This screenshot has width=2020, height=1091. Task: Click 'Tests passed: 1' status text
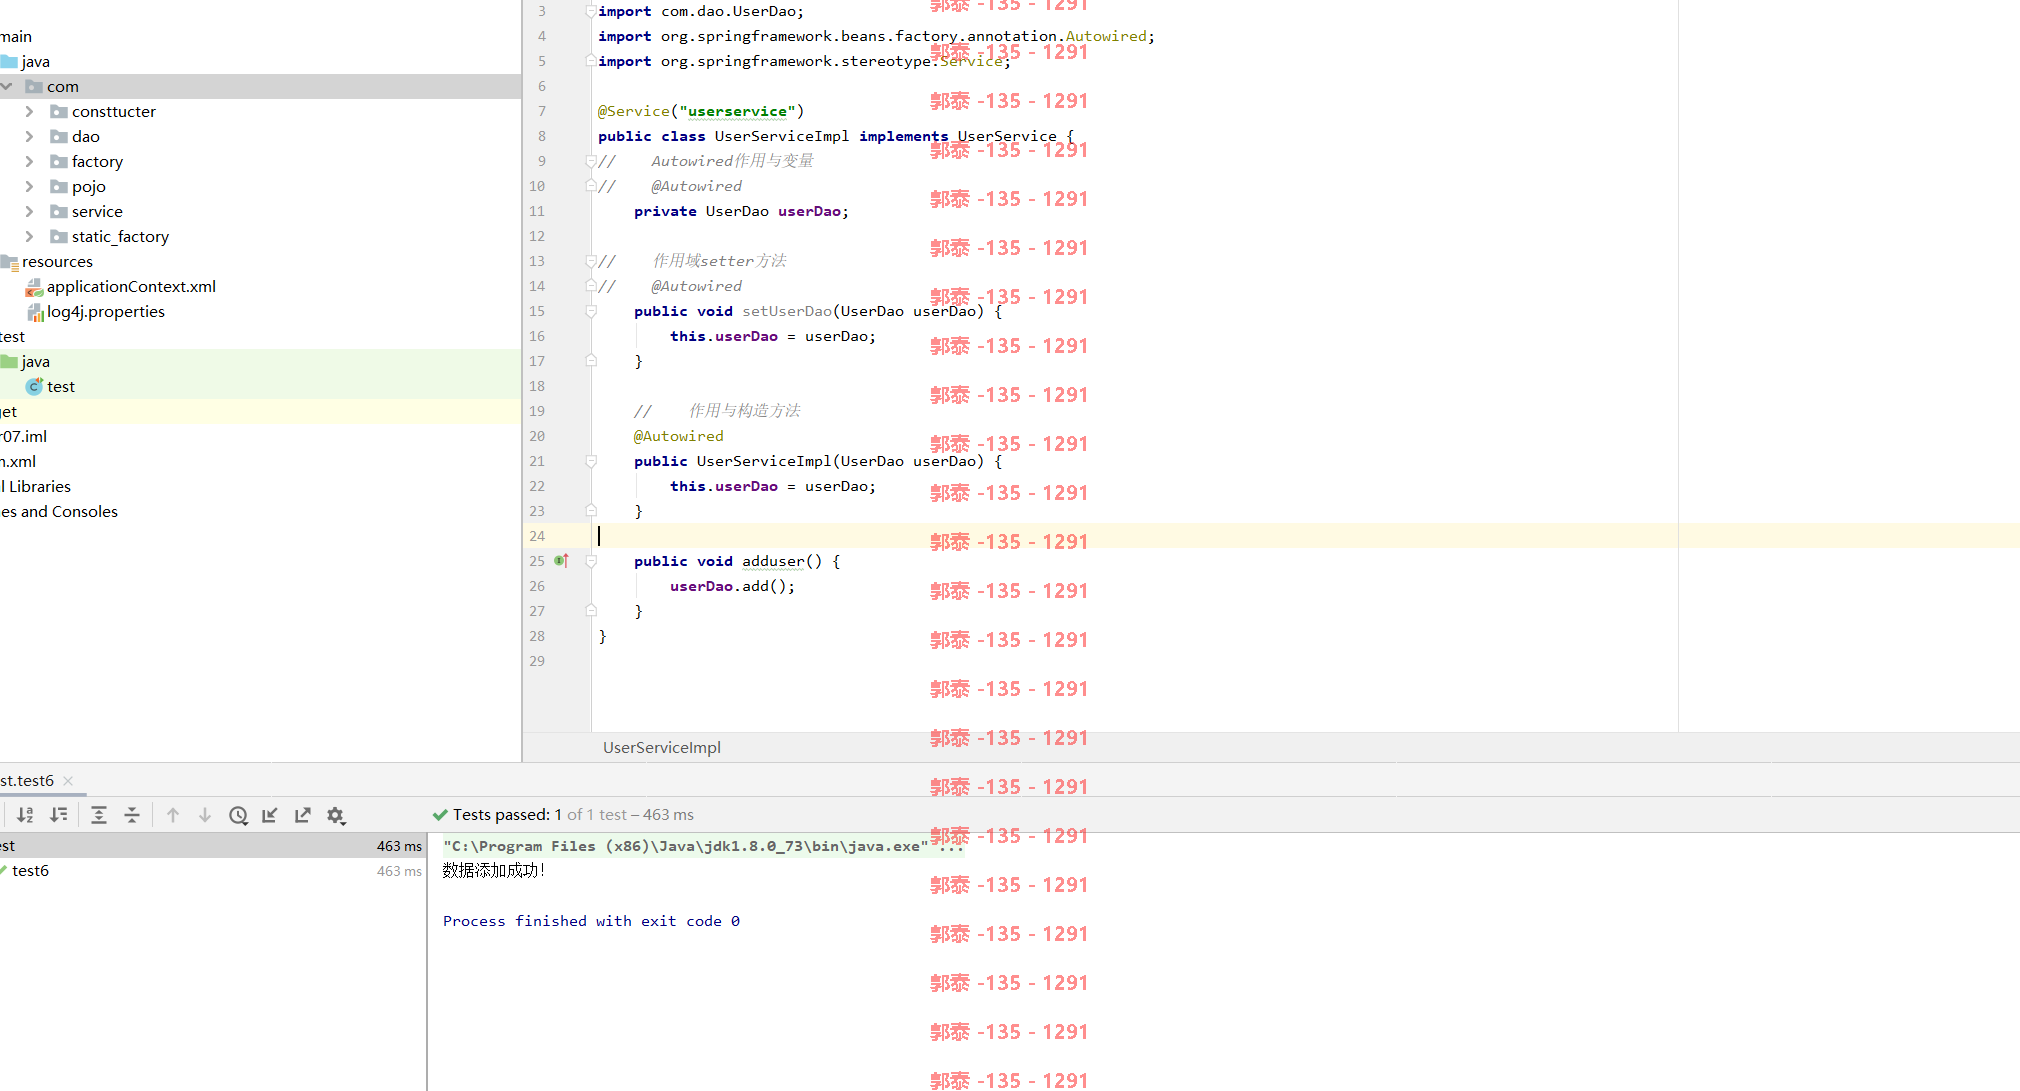507,815
